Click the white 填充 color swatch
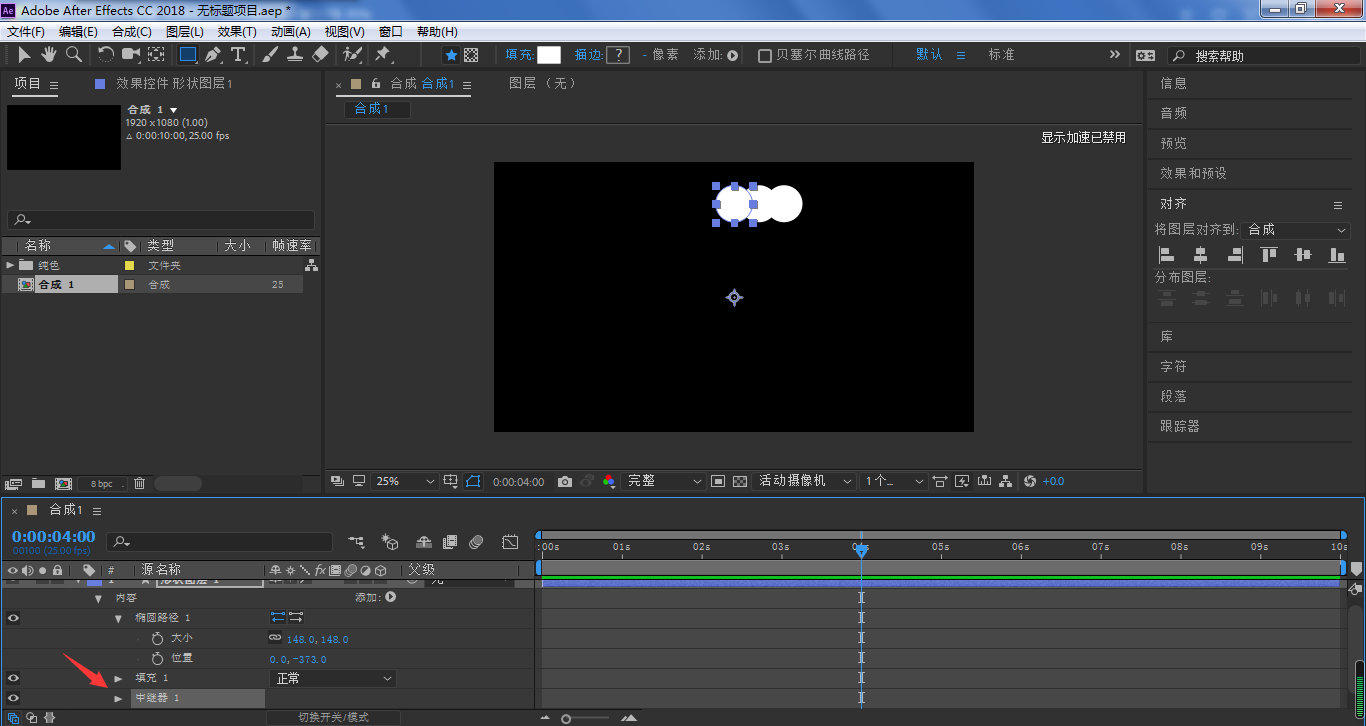This screenshot has width=1366, height=726. 548,55
